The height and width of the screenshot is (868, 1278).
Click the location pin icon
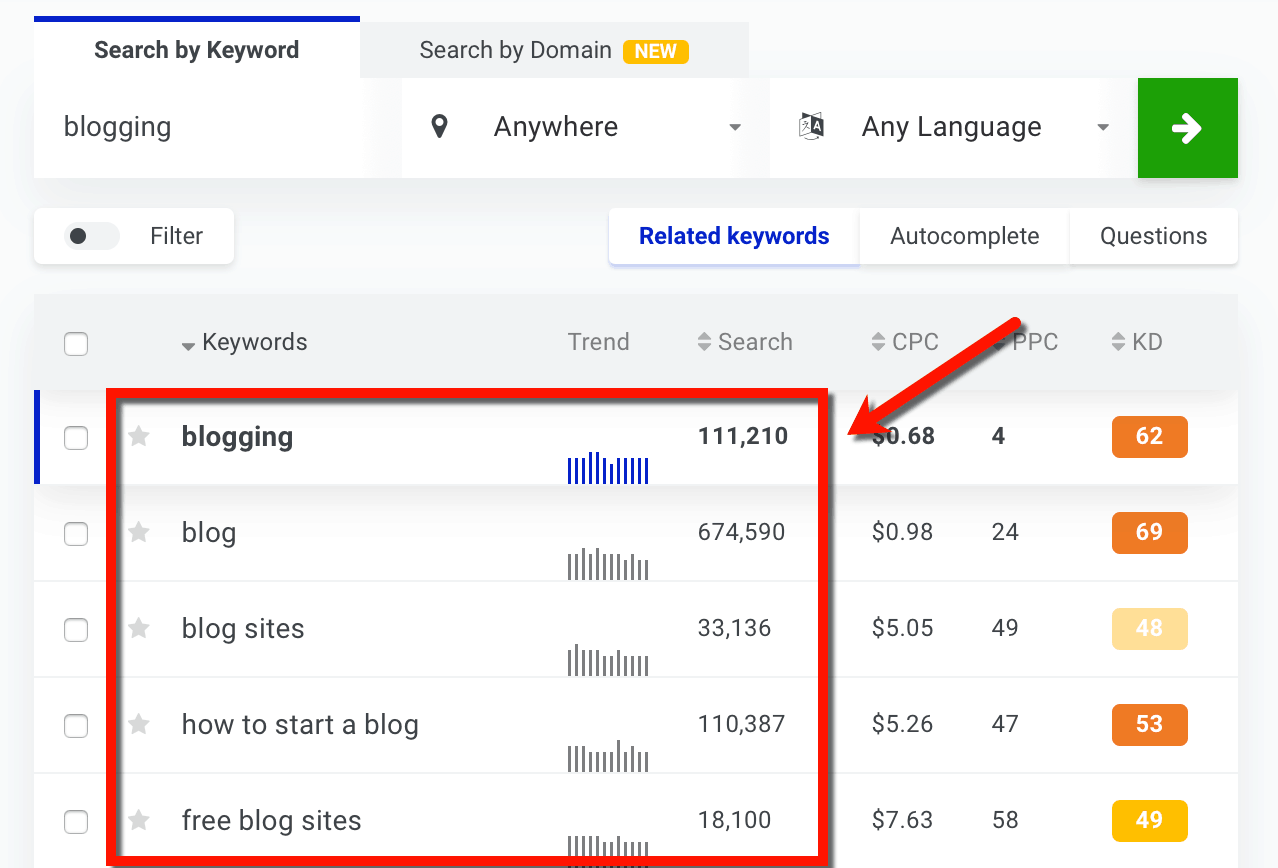[x=439, y=127]
